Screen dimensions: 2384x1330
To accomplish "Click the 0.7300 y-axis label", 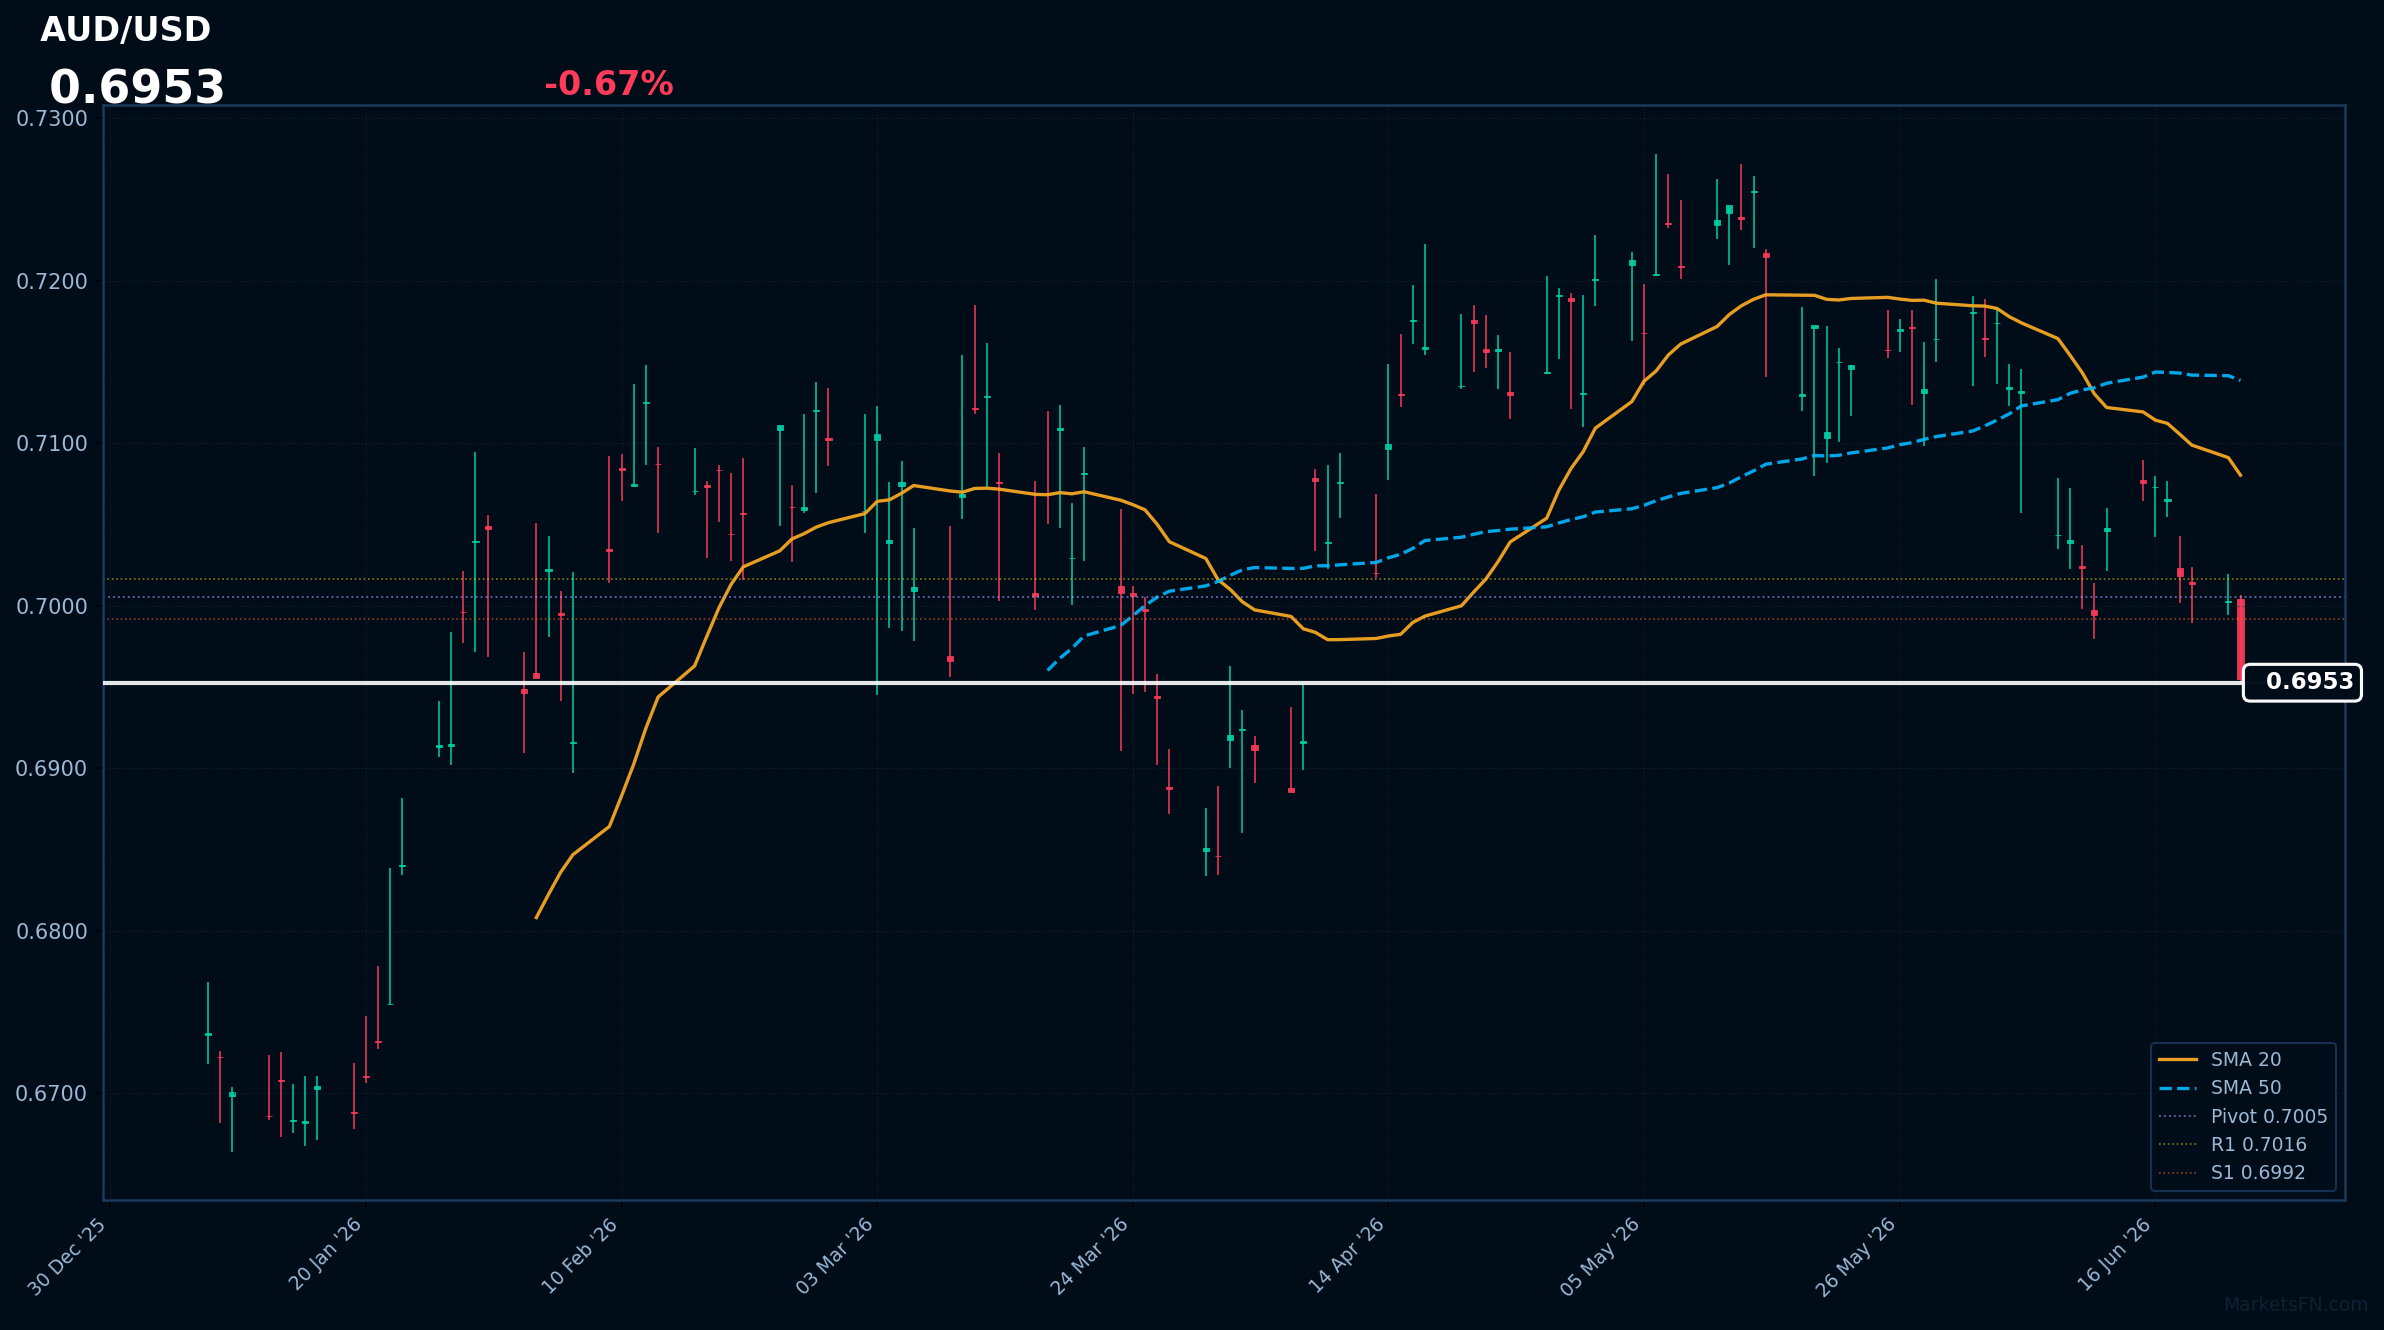I will click(x=52, y=119).
